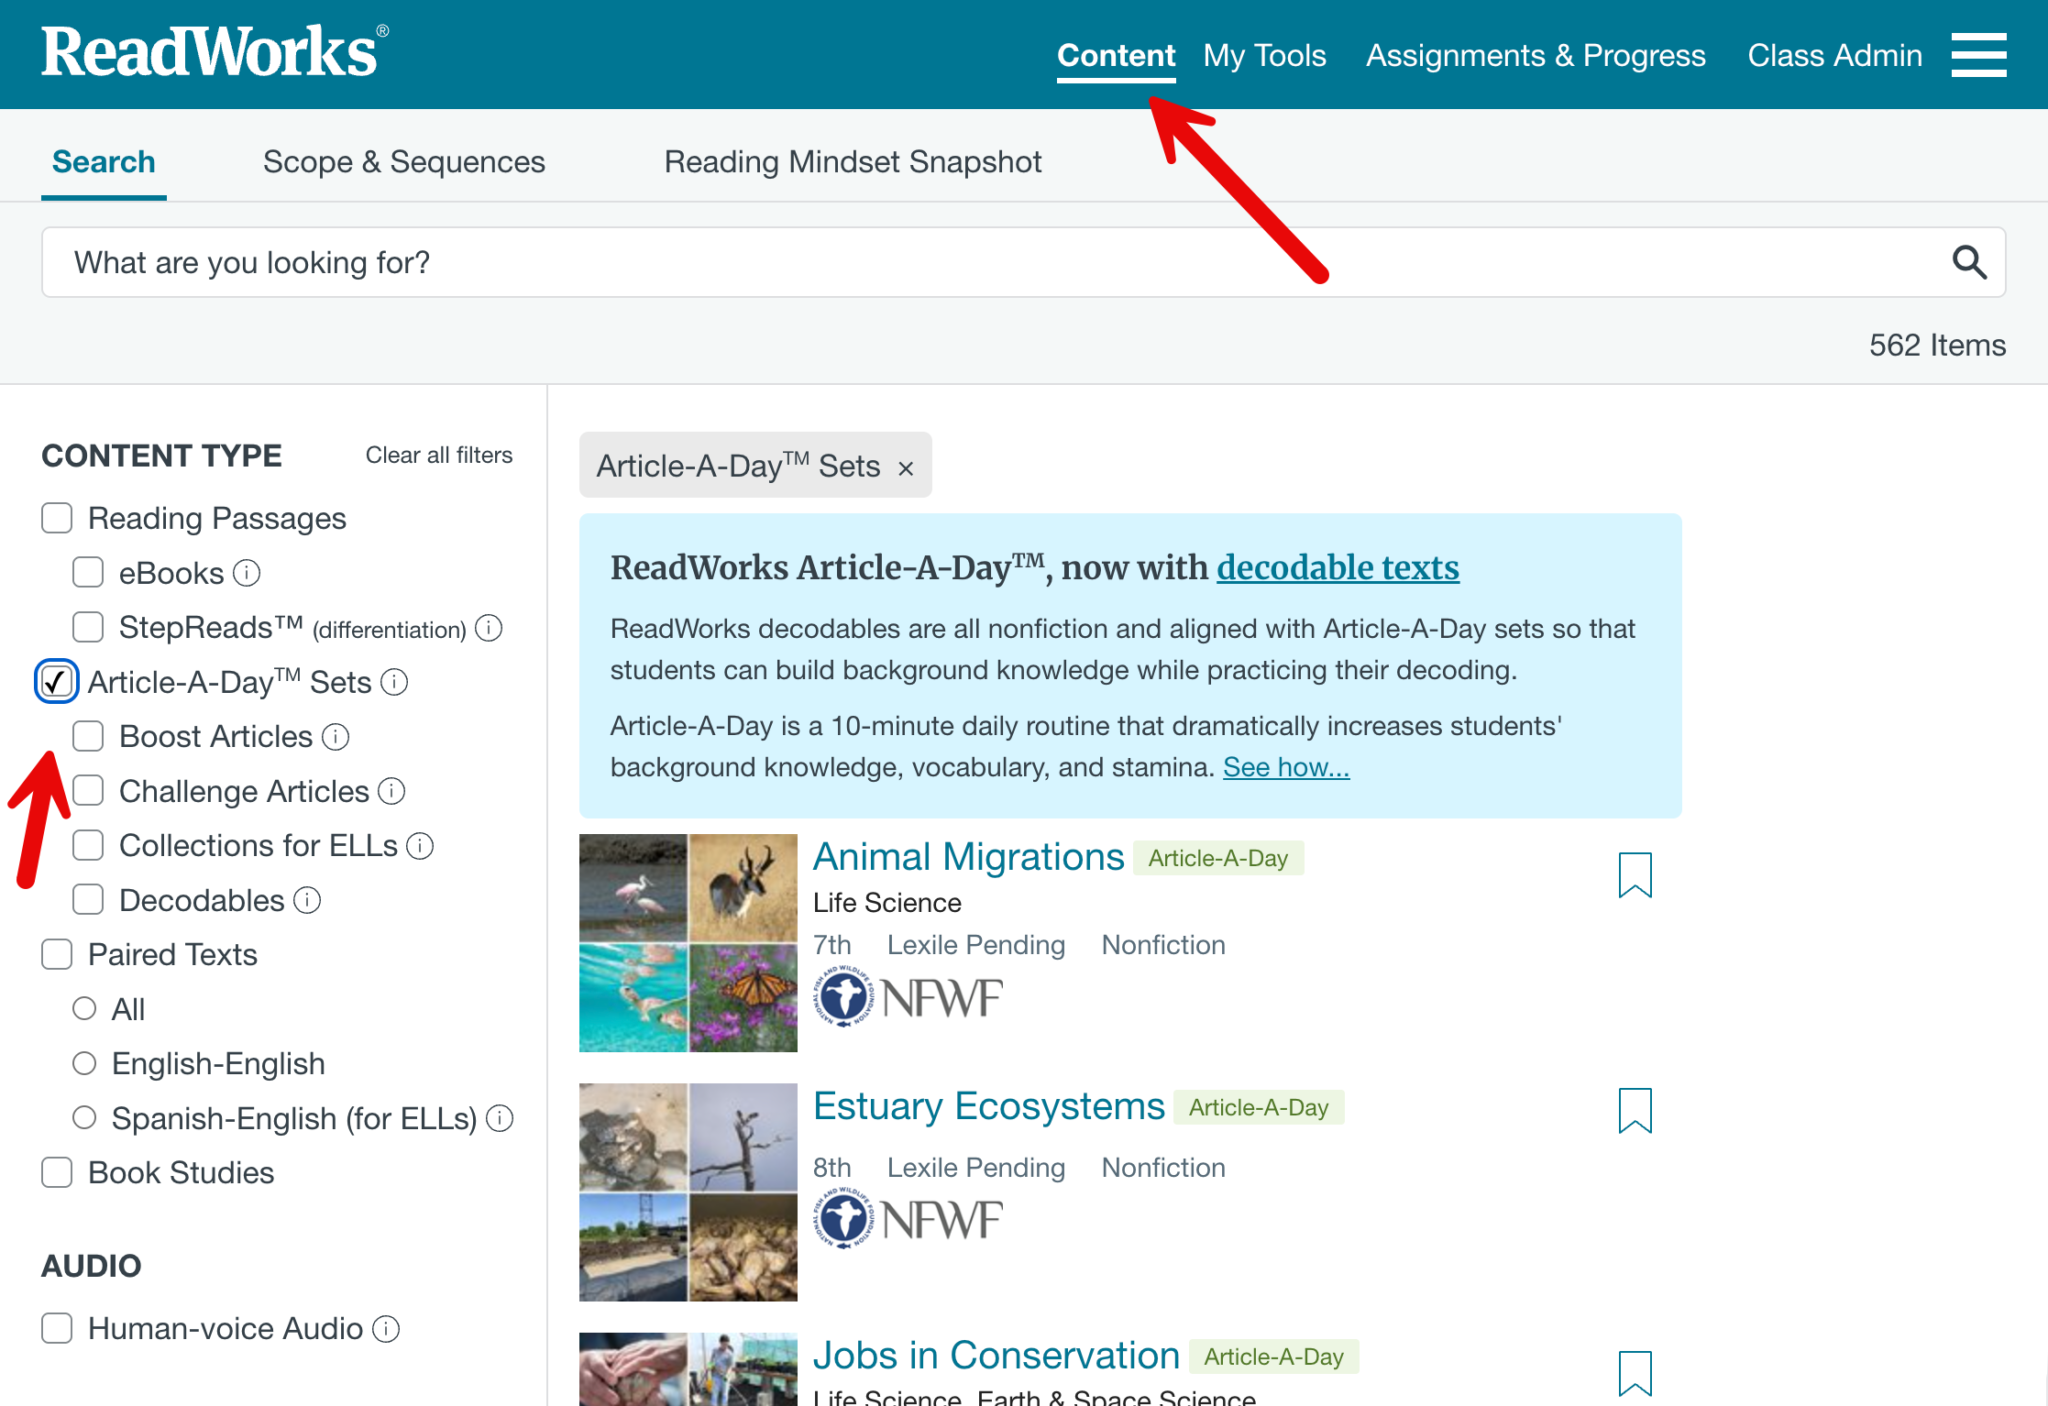This screenshot has height=1406, width=2048.
Task: Open the hamburger menu icon
Action: point(1978,55)
